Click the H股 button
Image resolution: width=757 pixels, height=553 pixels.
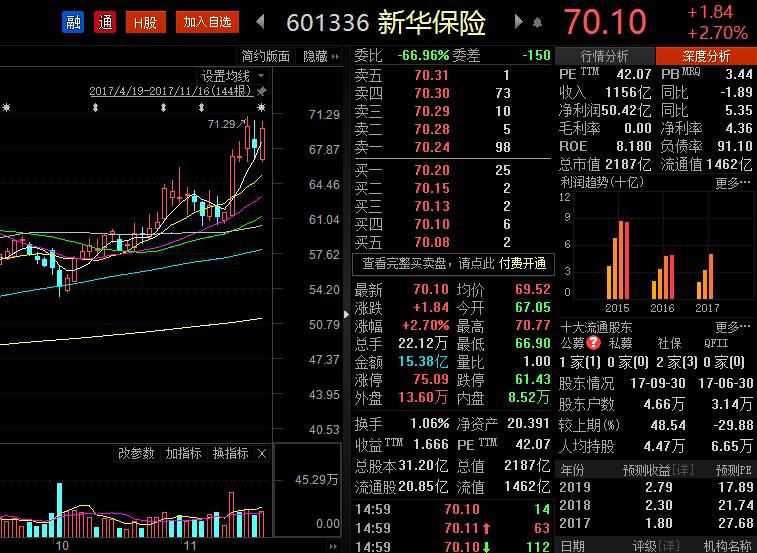[145, 22]
